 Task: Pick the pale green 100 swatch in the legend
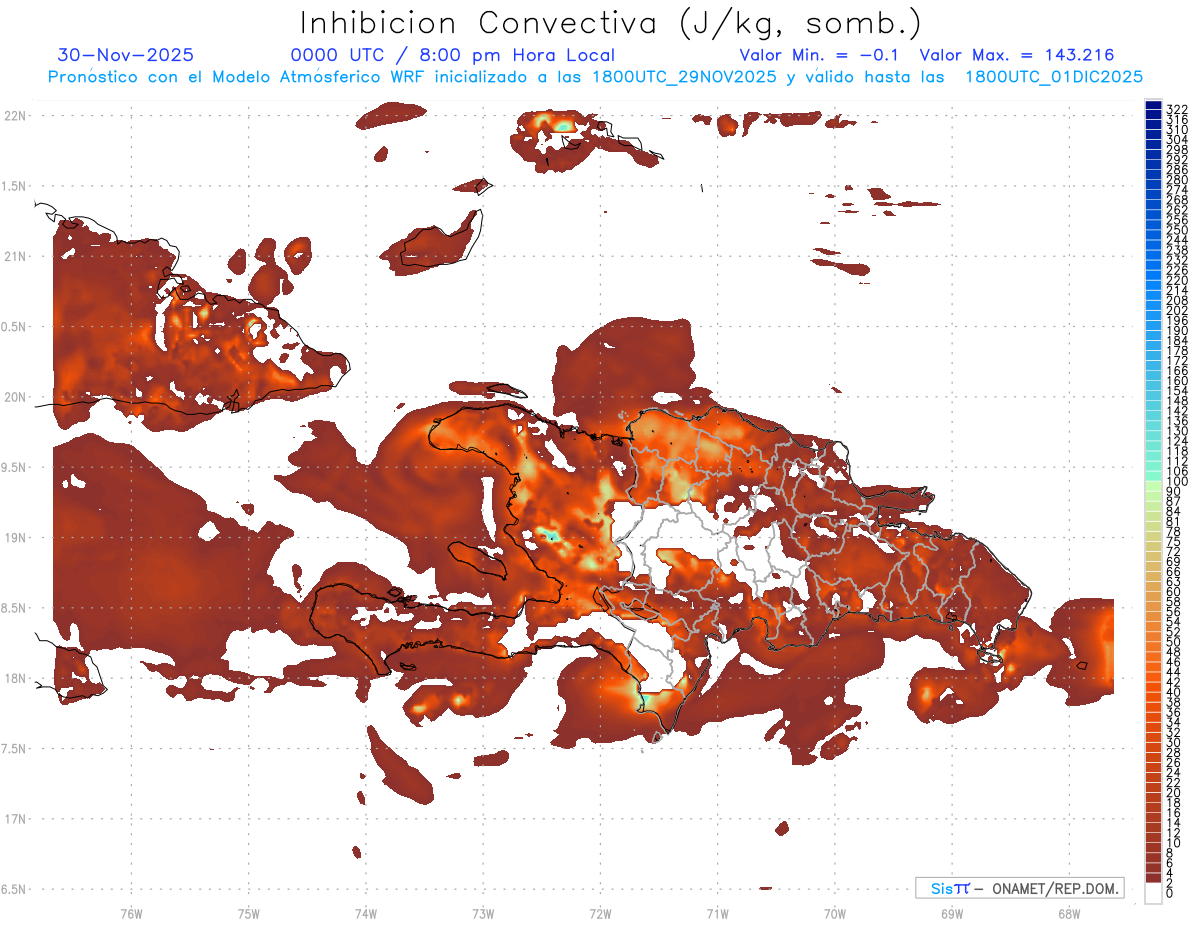(x=1154, y=485)
